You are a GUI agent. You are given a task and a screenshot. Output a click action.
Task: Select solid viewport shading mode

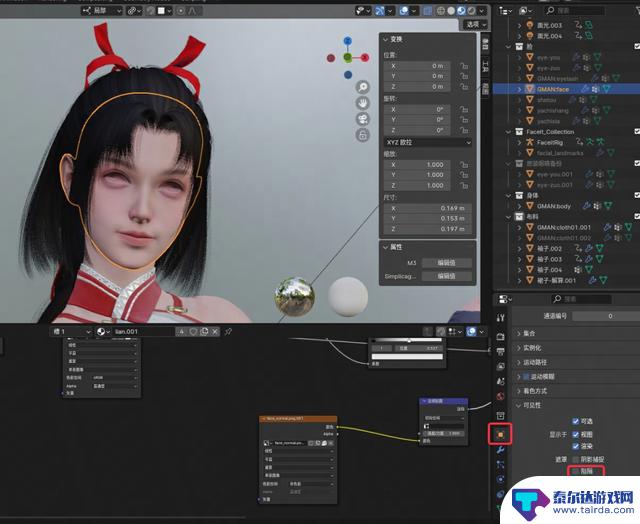coord(451,11)
